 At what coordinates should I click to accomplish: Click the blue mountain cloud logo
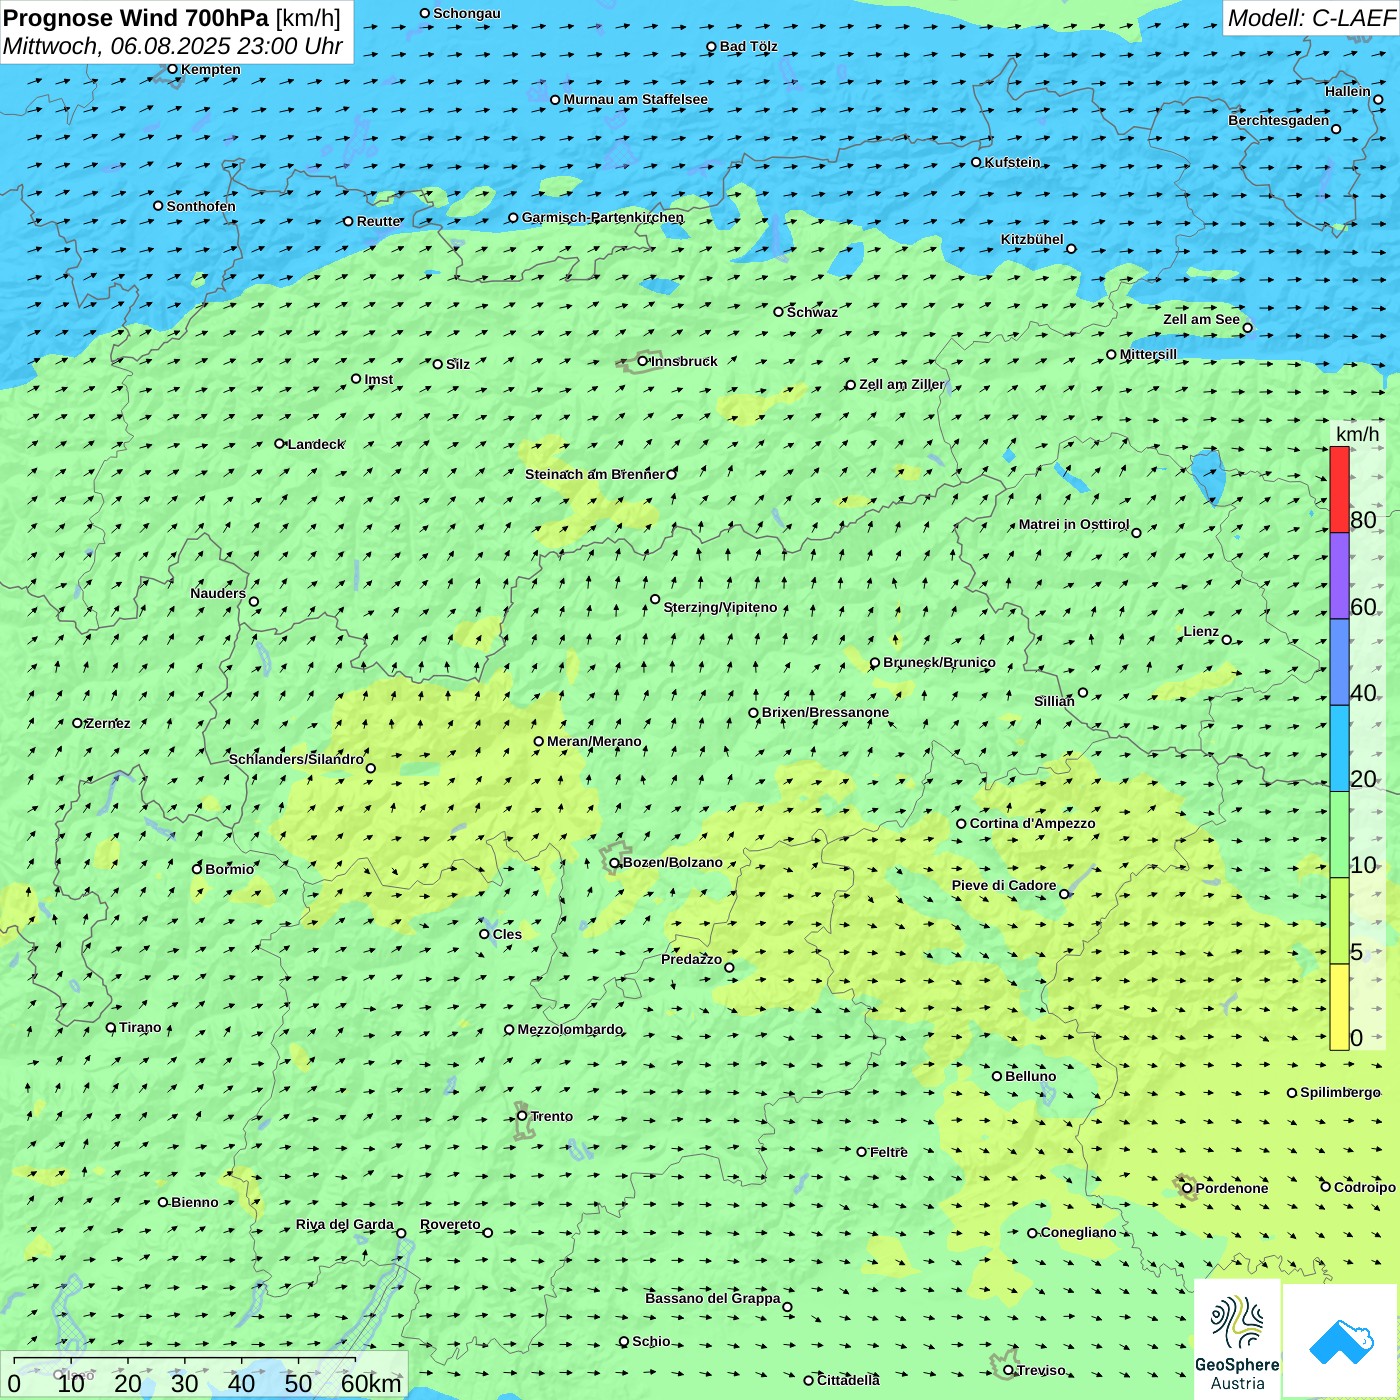tap(1340, 1340)
